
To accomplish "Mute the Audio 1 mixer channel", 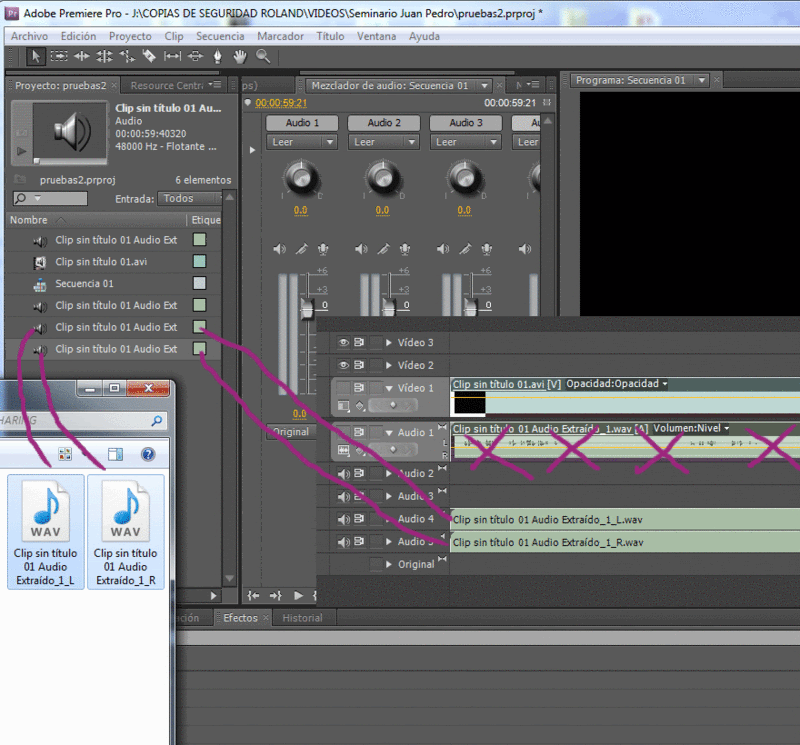I will click(x=280, y=249).
